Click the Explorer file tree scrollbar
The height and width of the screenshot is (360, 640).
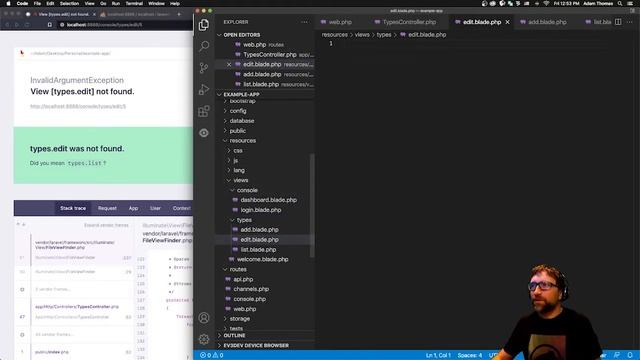tap(313, 205)
